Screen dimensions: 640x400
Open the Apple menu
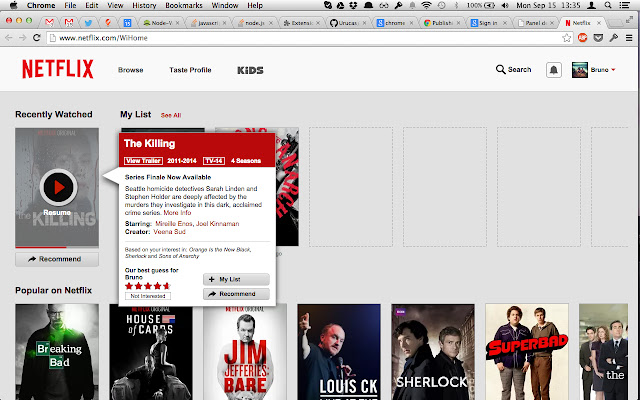(x=13, y=5)
